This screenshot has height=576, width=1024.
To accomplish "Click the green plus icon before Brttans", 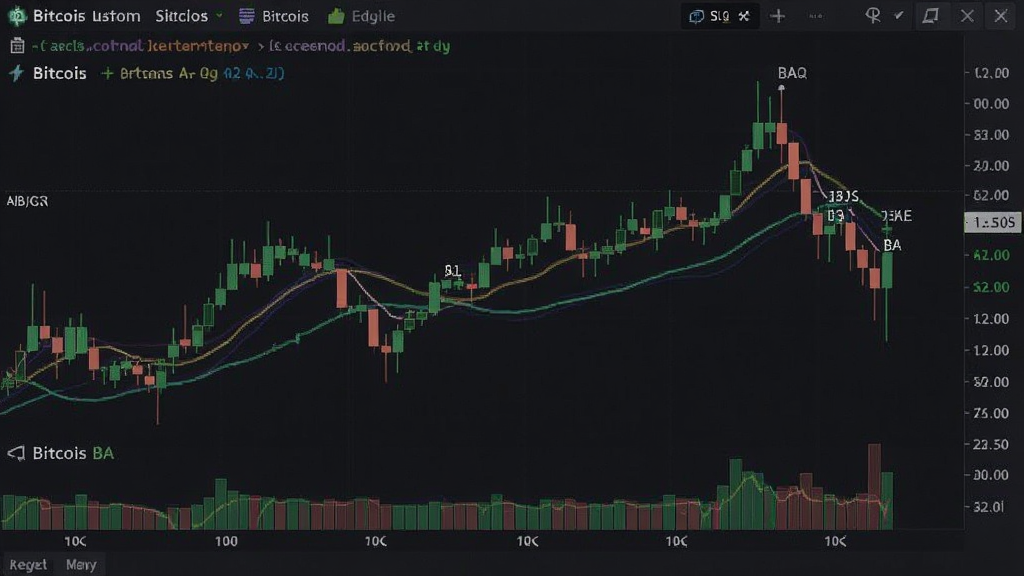I will [108, 73].
